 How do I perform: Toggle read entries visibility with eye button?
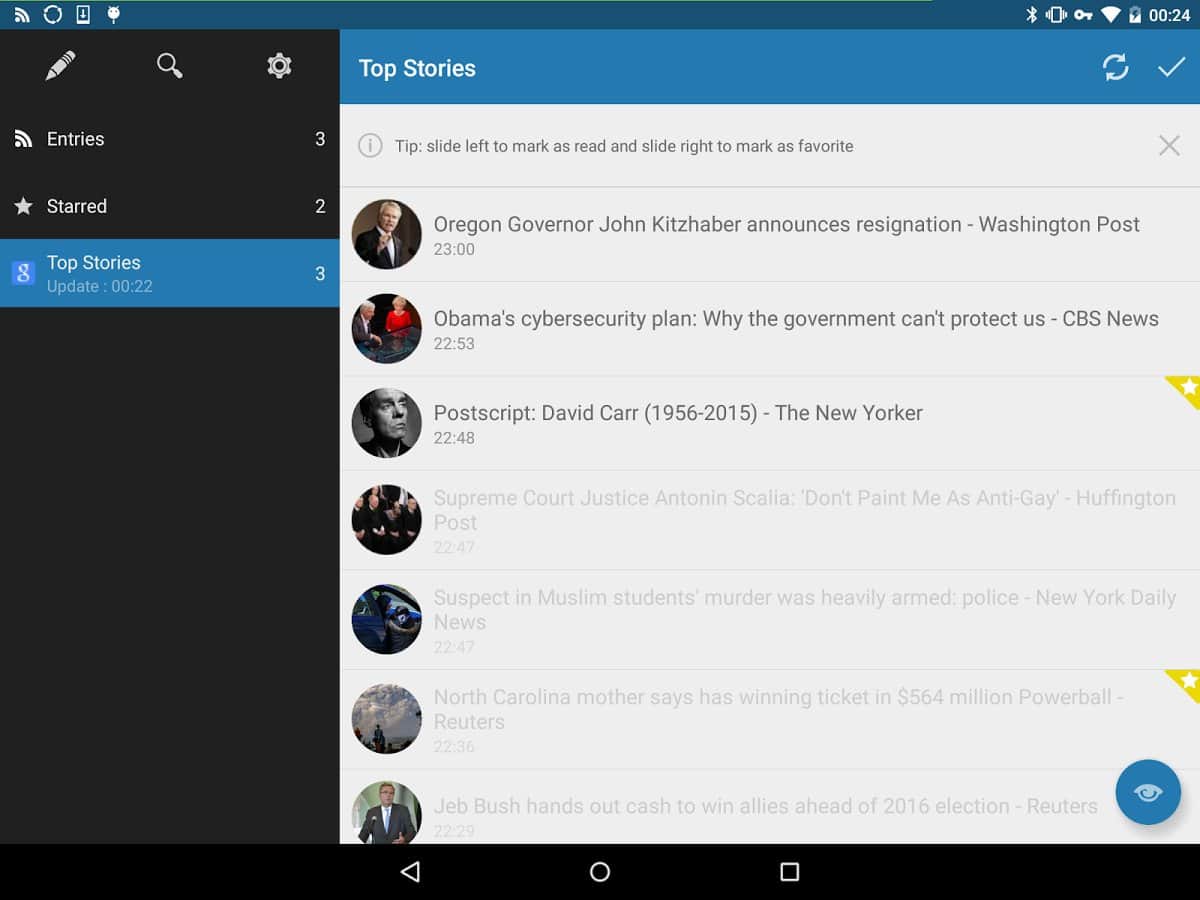pos(1148,792)
